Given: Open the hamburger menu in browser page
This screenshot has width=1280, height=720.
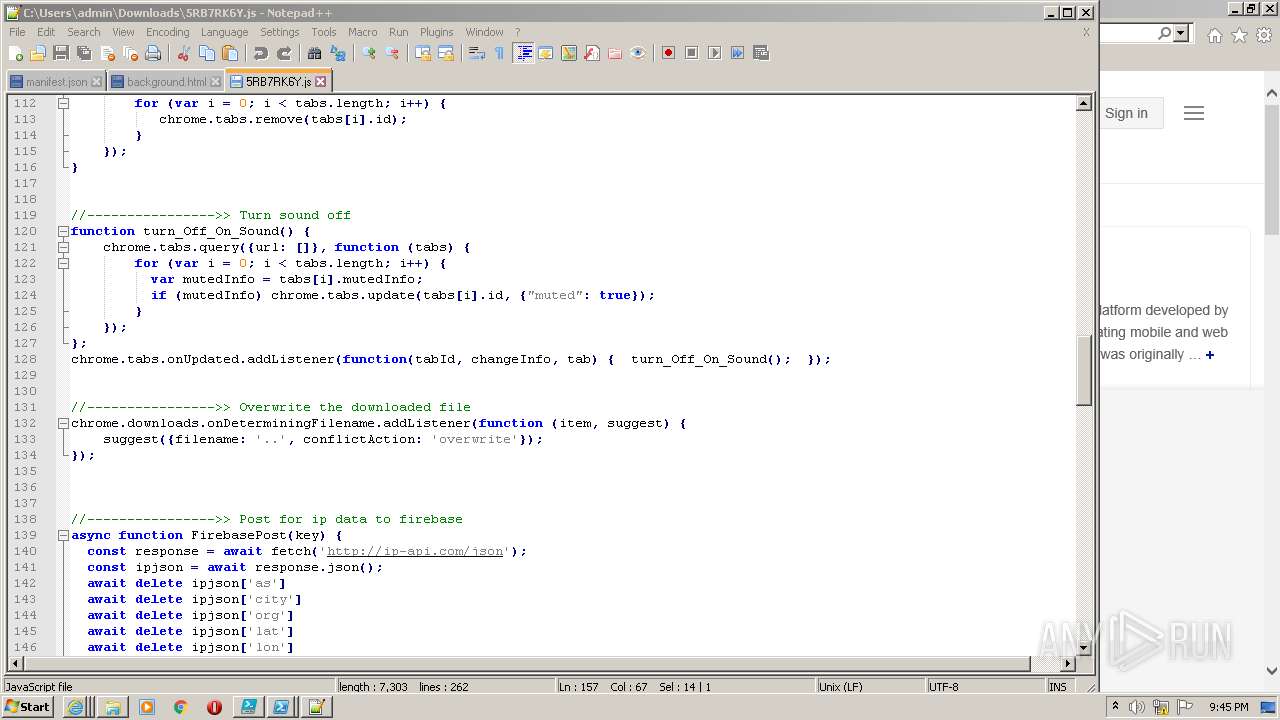Looking at the screenshot, I should click(x=1194, y=113).
